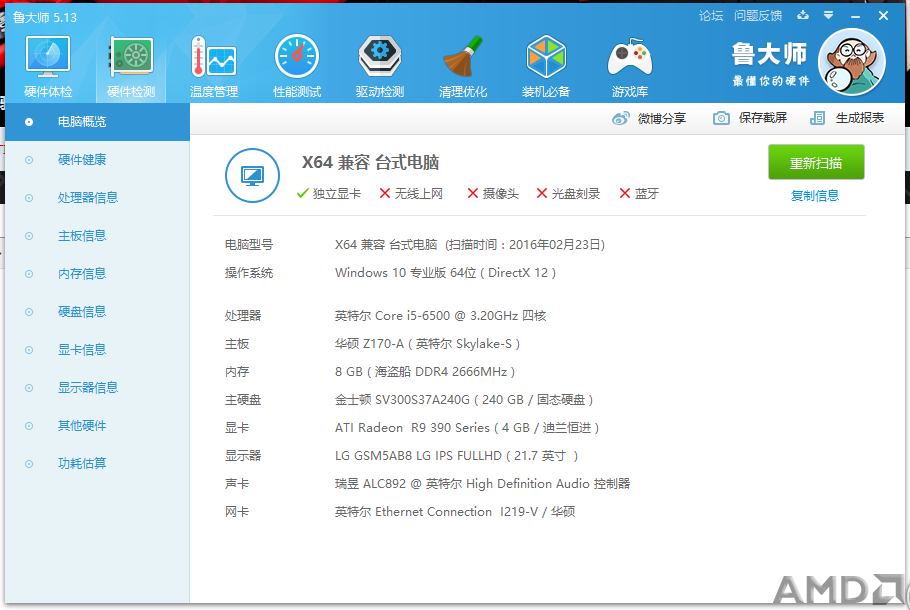Click the 生成报表 generate report text
The image size is (910, 610).
pyautogui.click(x=860, y=118)
